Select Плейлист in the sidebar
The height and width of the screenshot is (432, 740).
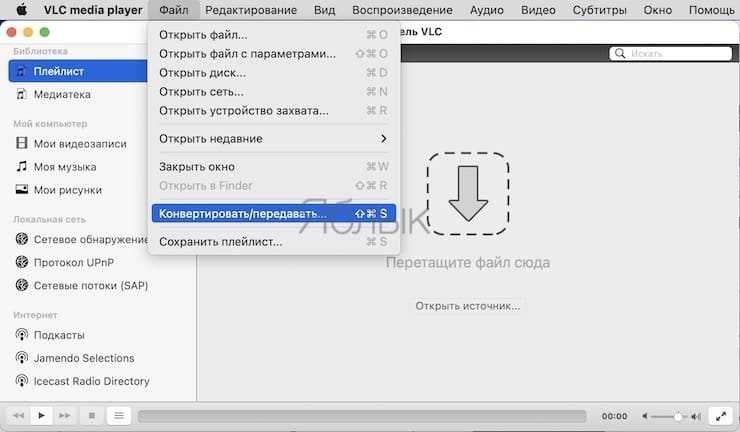(78, 71)
